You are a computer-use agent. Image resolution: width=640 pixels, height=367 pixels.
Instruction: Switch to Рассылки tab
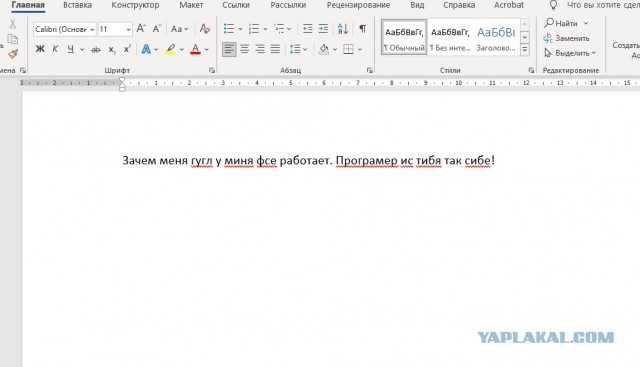(x=288, y=5)
